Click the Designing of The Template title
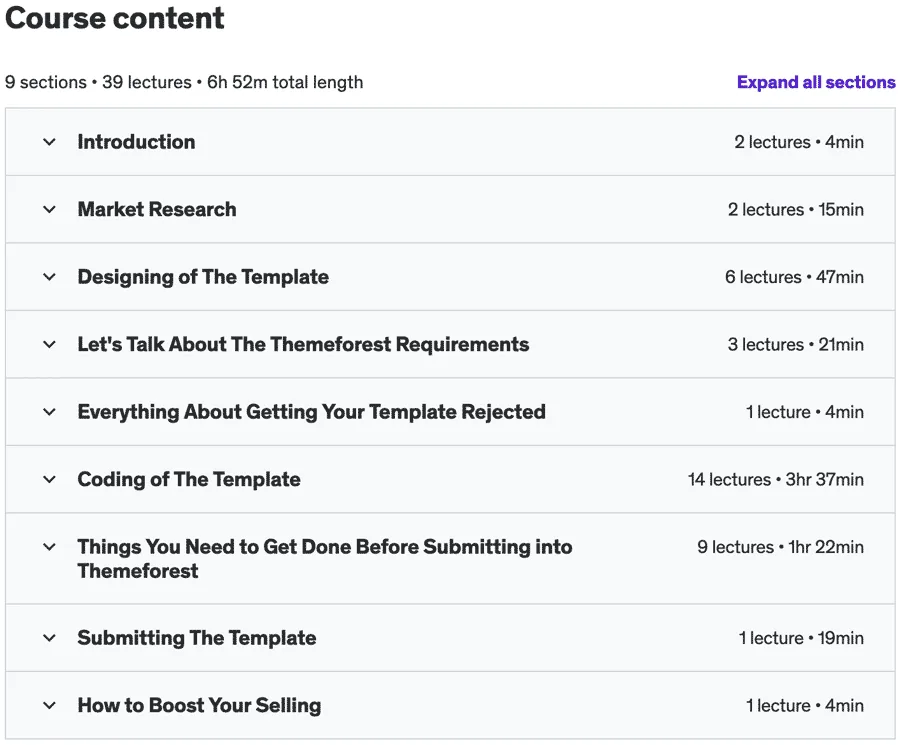This screenshot has width=900, height=745. [203, 277]
